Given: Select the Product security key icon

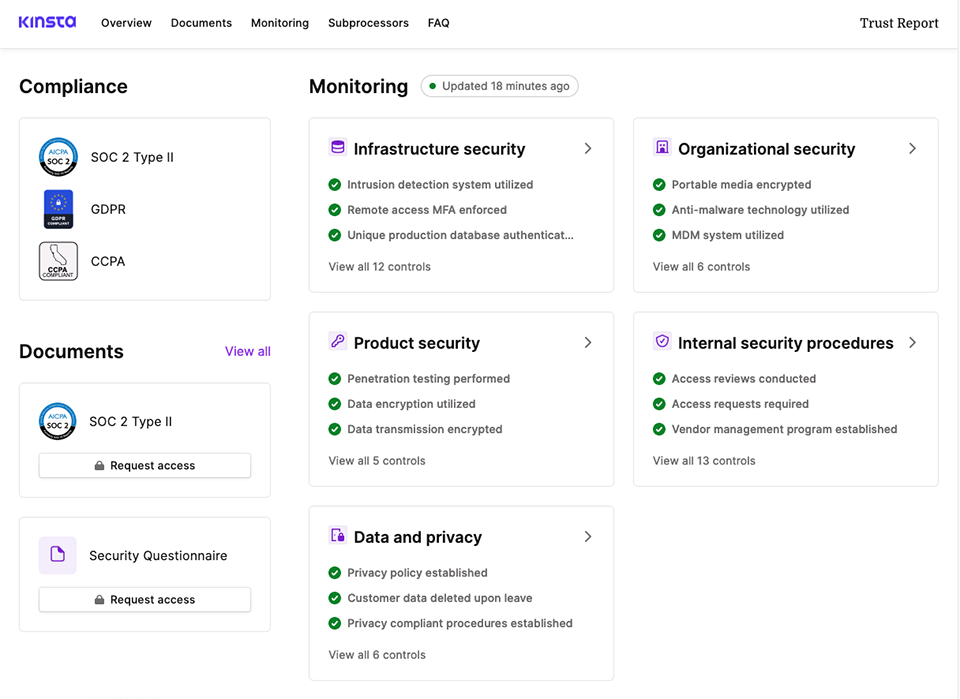Looking at the screenshot, I should [x=336, y=342].
